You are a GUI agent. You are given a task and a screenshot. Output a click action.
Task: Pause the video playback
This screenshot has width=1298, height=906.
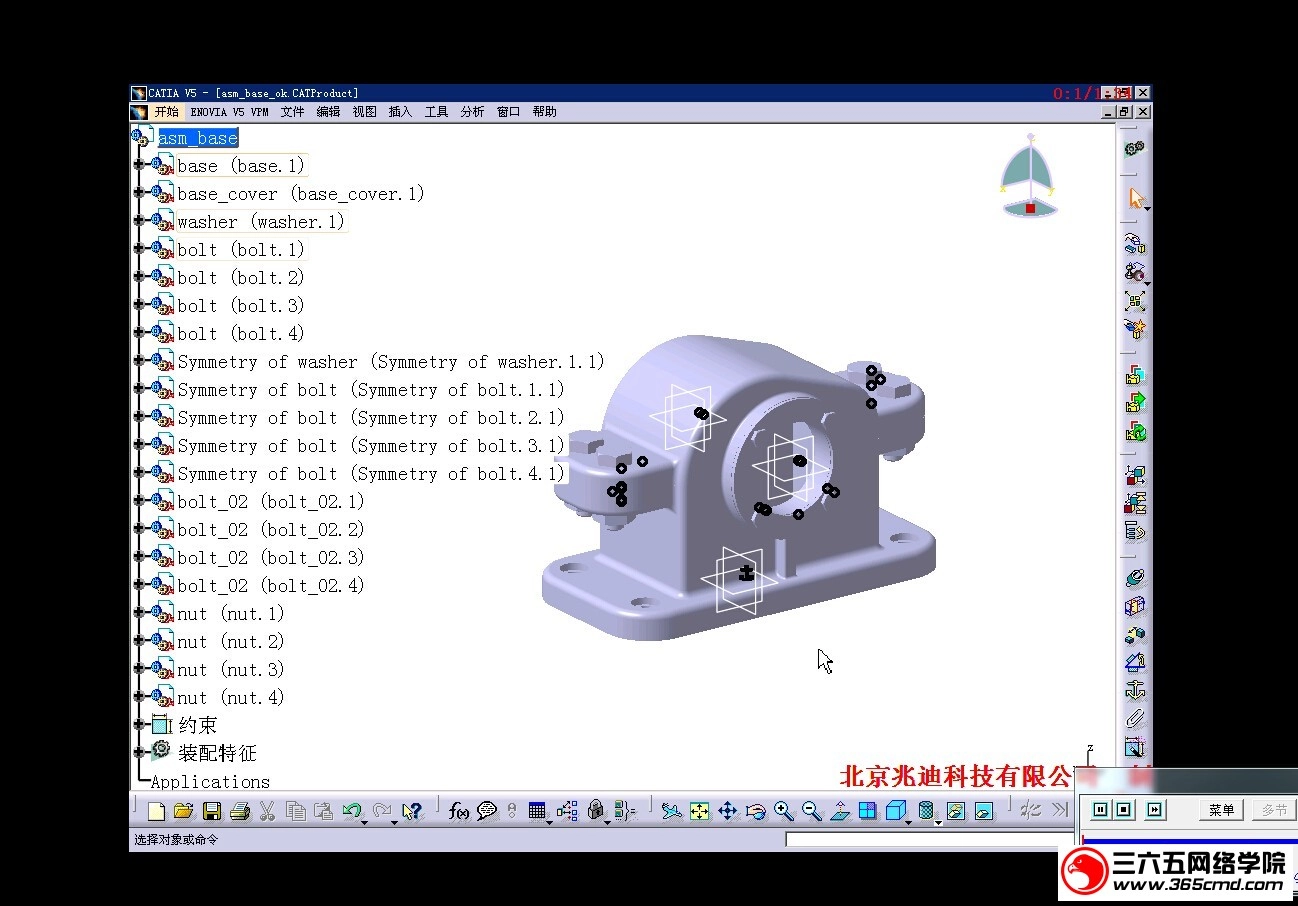coord(1100,810)
